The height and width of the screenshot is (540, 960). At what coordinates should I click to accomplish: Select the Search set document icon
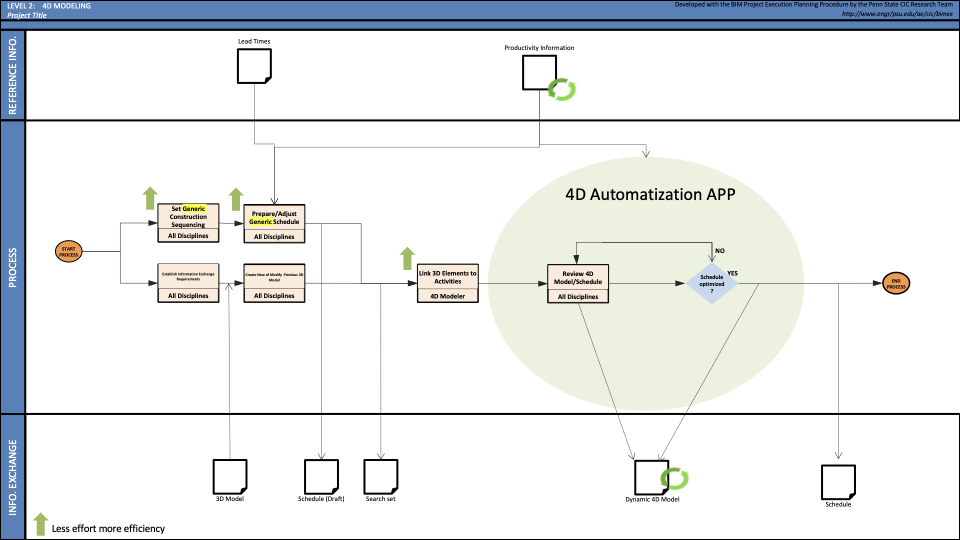(x=381, y=476)
